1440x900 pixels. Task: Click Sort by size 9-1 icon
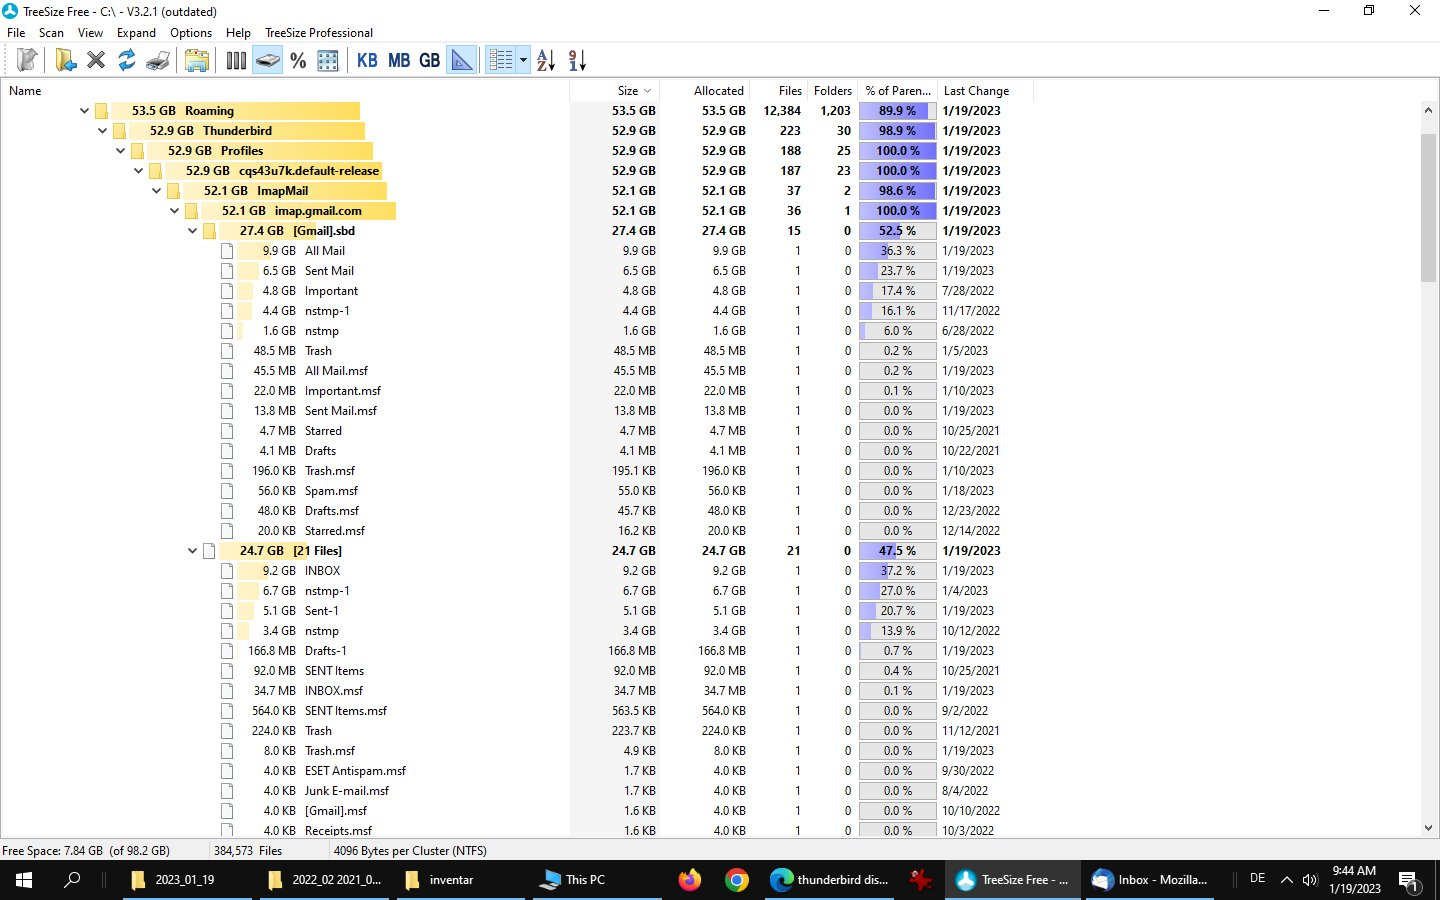click(577, 61)
